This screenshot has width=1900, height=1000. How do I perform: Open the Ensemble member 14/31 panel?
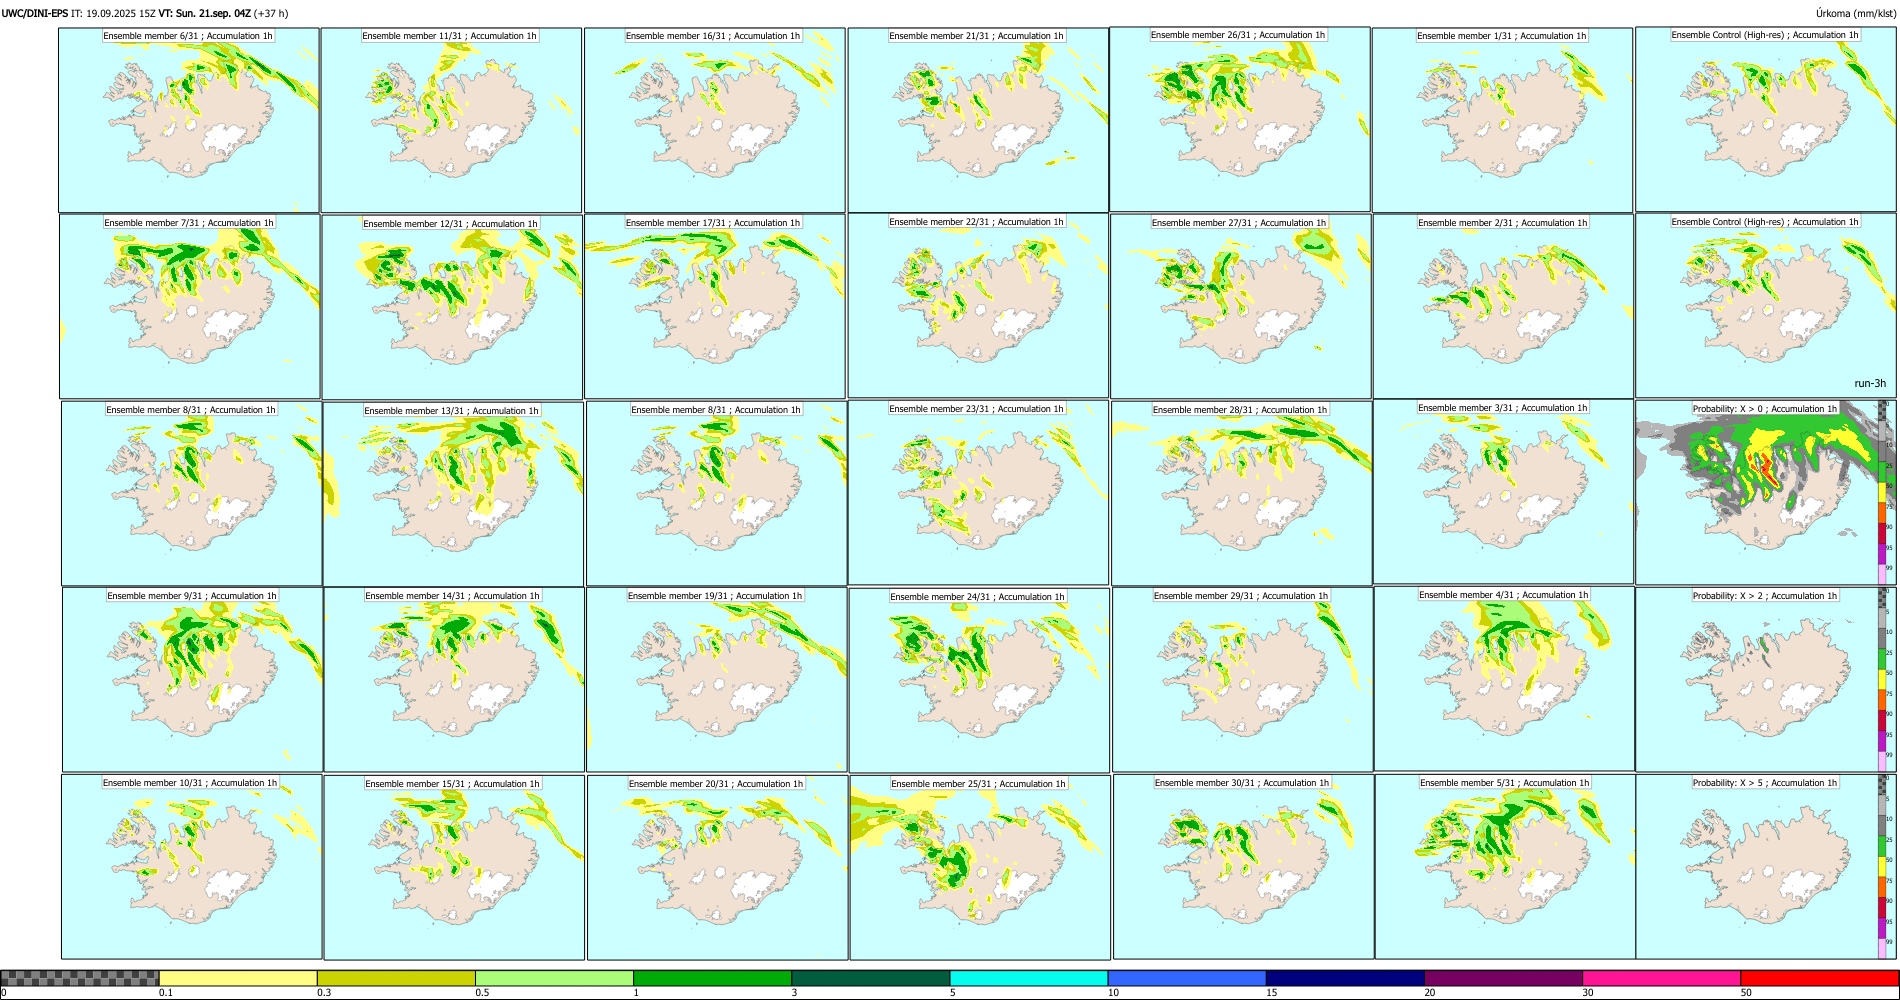point(454,679)
